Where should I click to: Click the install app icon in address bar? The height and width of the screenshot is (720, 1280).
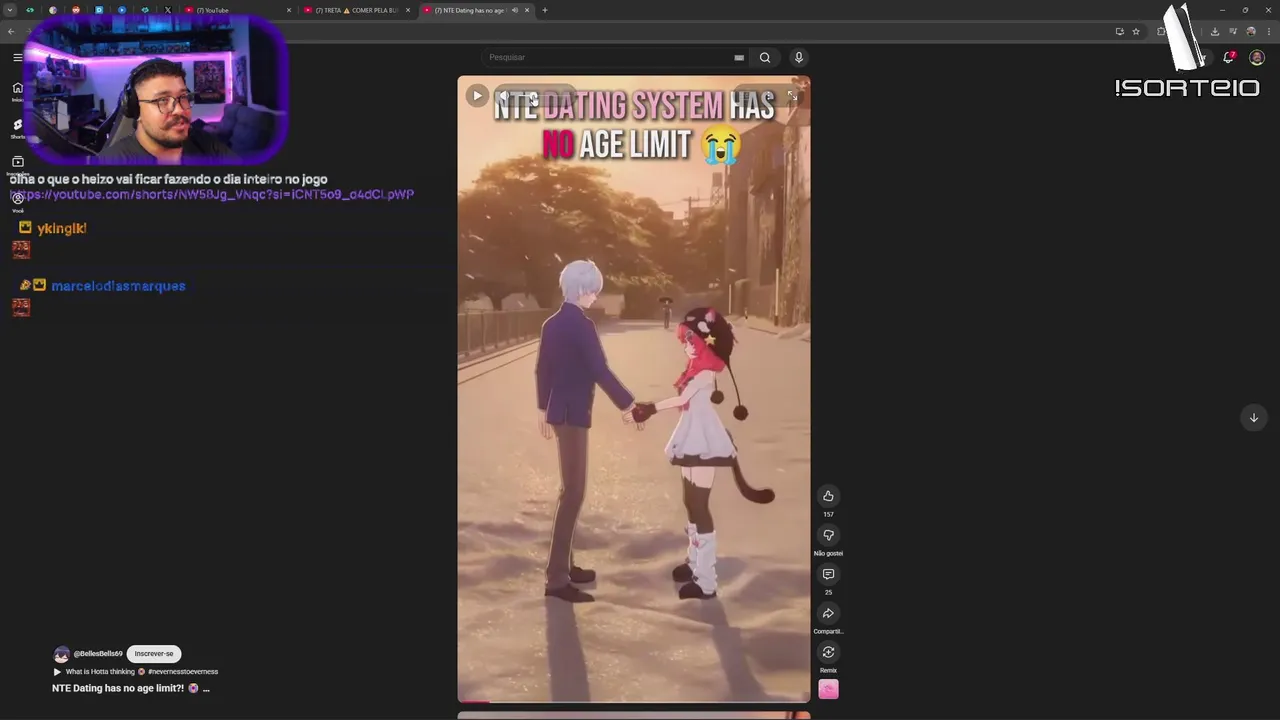[1119, 31]
